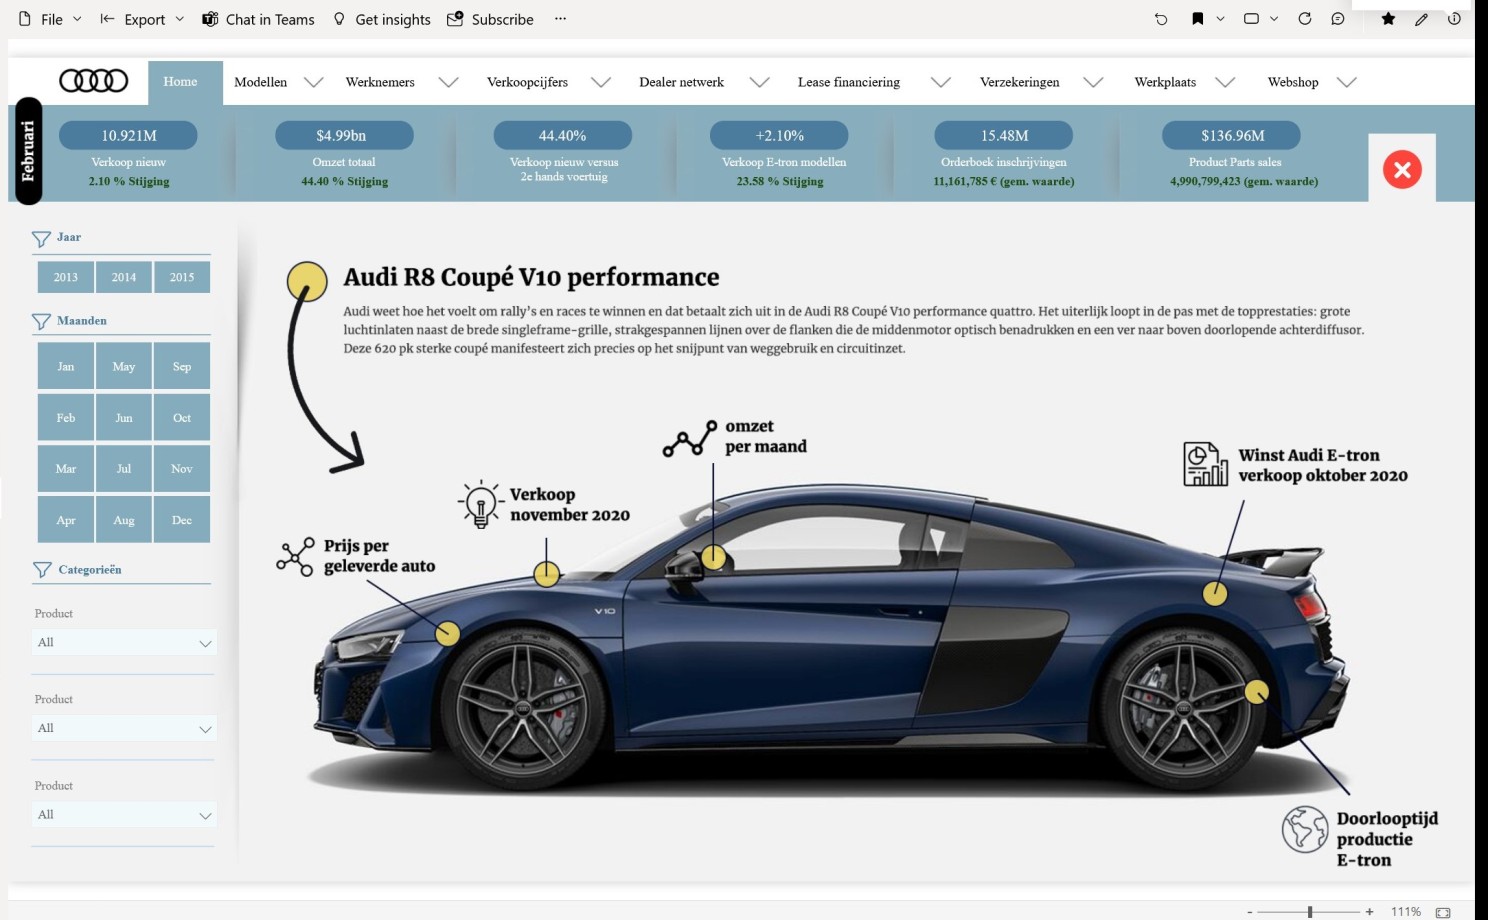Click the zoom out minus button

coord(1250,912)
